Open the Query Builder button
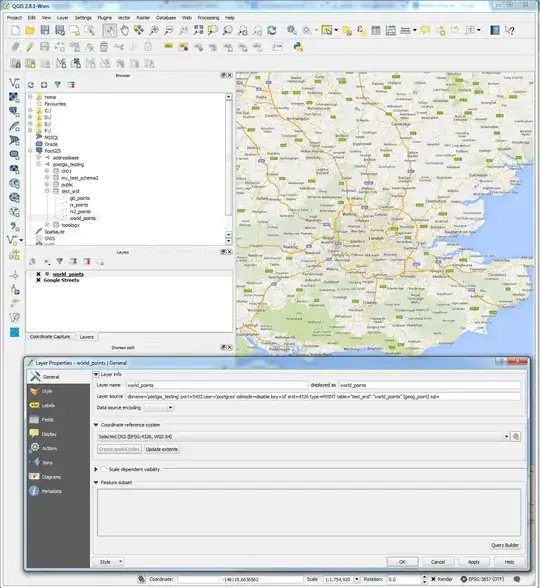 pos(505,545)
